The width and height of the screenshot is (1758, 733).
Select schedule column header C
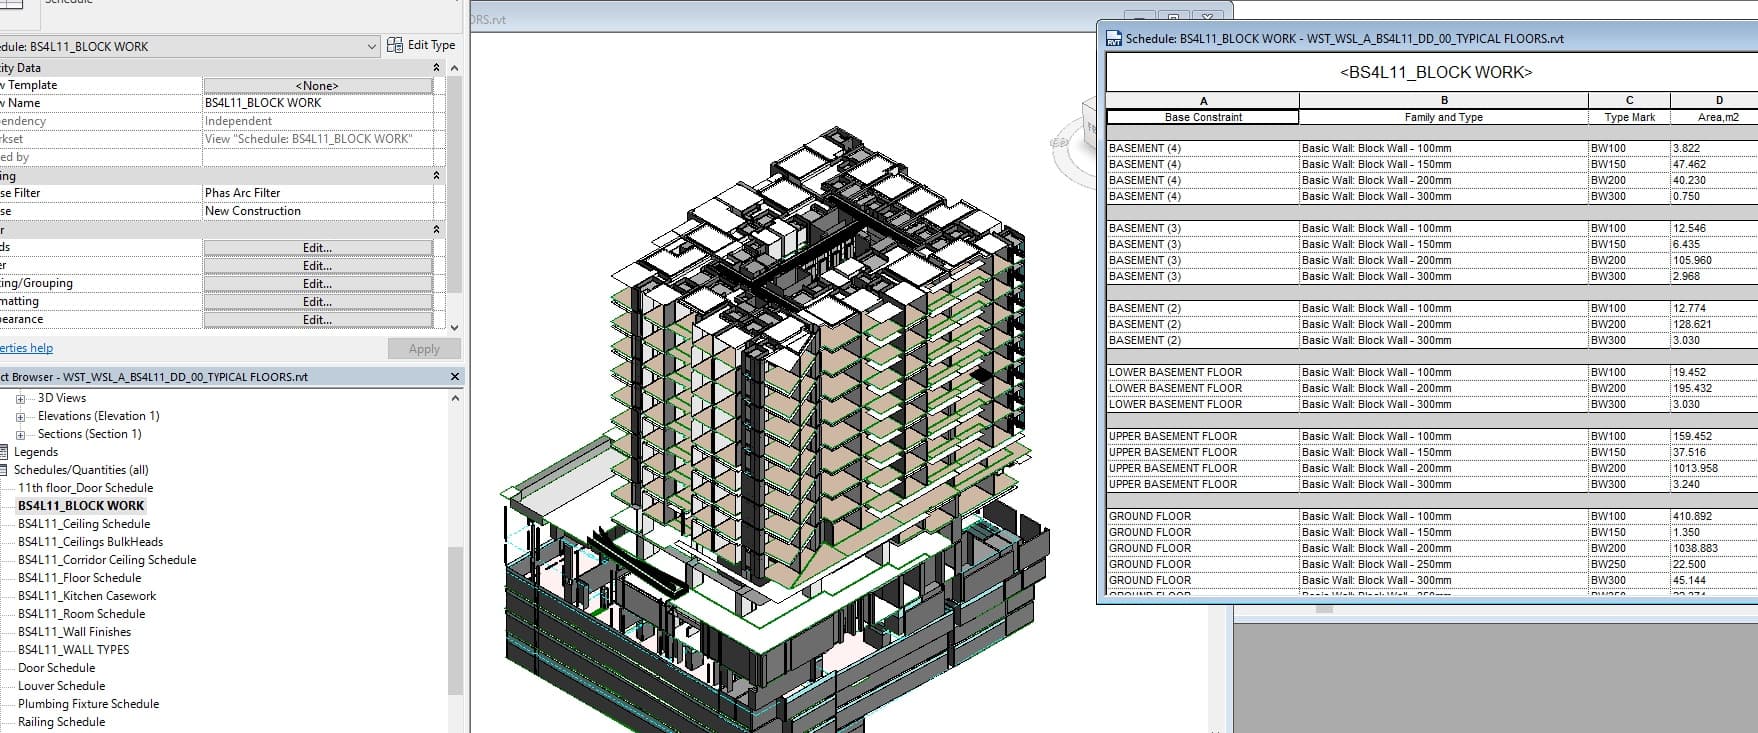pyautogui.click(x=1629, y=101)
